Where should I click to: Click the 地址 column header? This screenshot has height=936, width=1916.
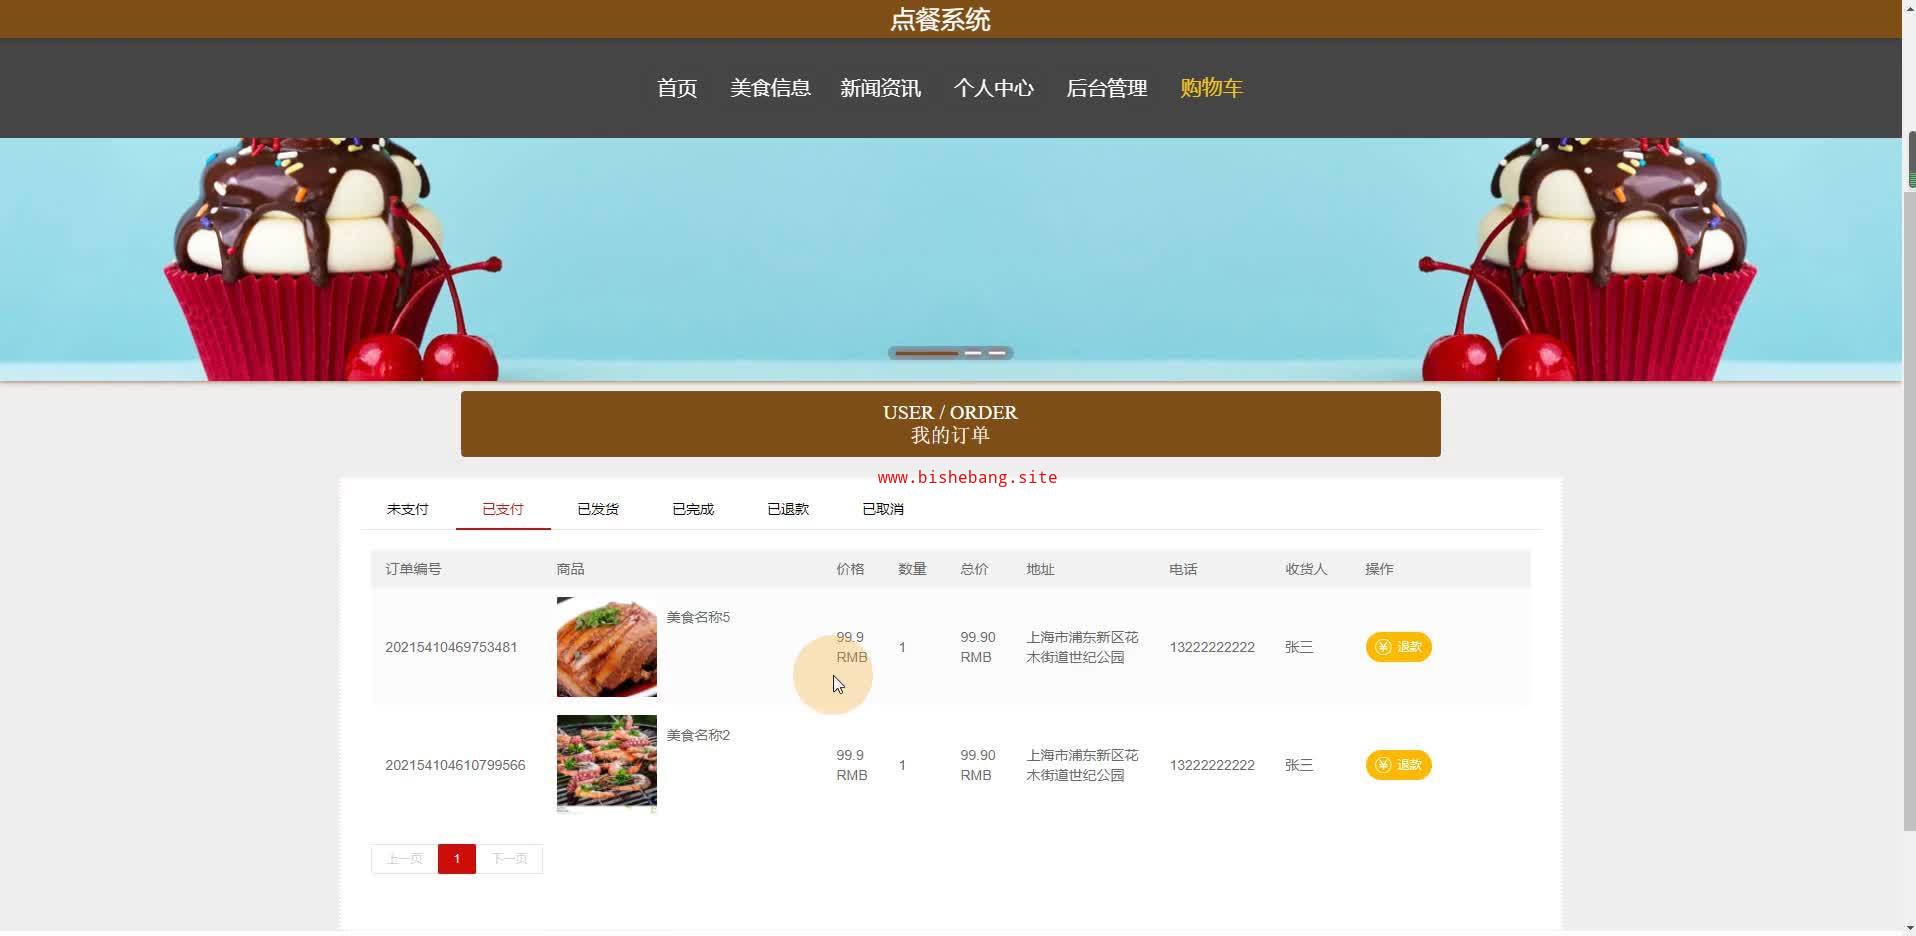point(1040,569)
